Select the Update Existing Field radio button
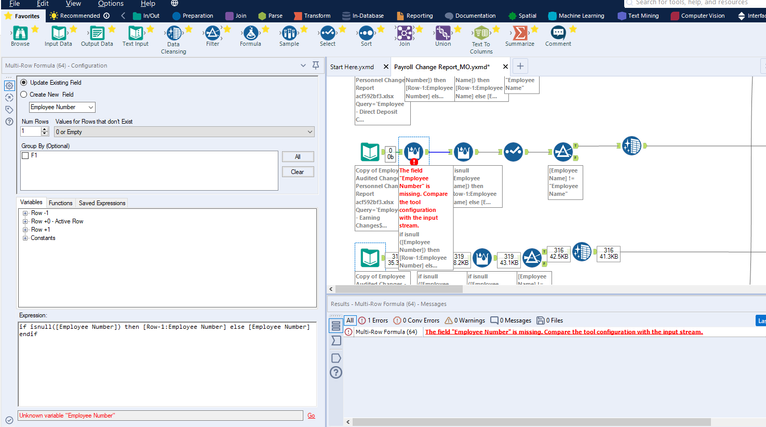 tap(25, 81)
